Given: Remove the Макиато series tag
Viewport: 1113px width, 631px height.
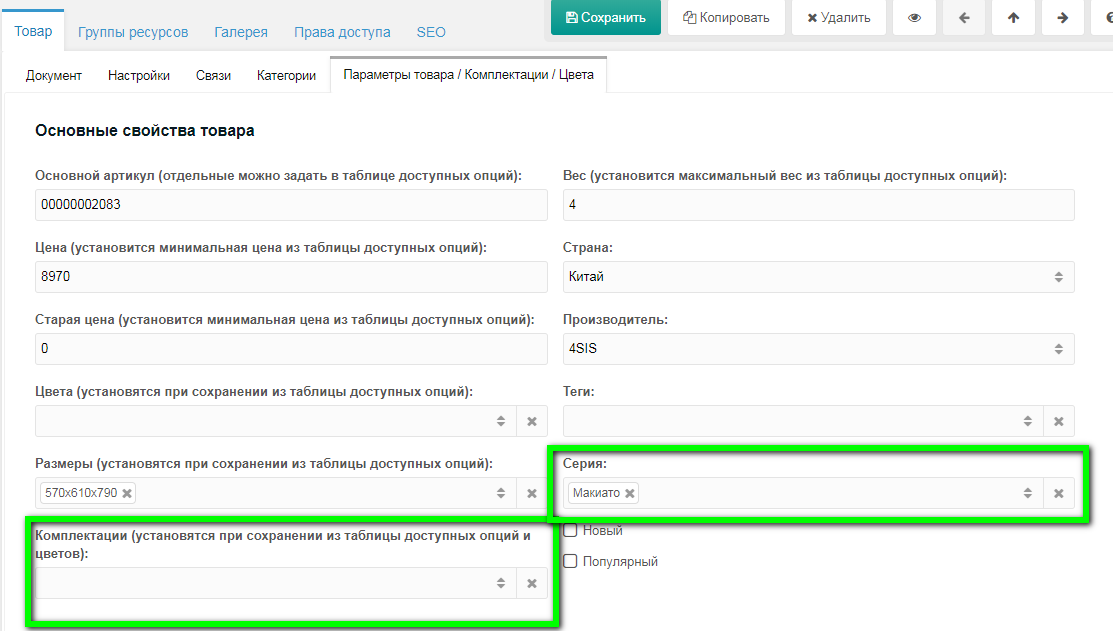Looking at the screenshot, I should [630, 493].
